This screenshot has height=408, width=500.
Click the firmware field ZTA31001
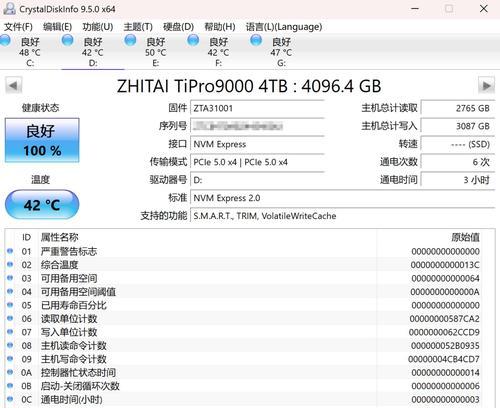click(x=257, y=108)
